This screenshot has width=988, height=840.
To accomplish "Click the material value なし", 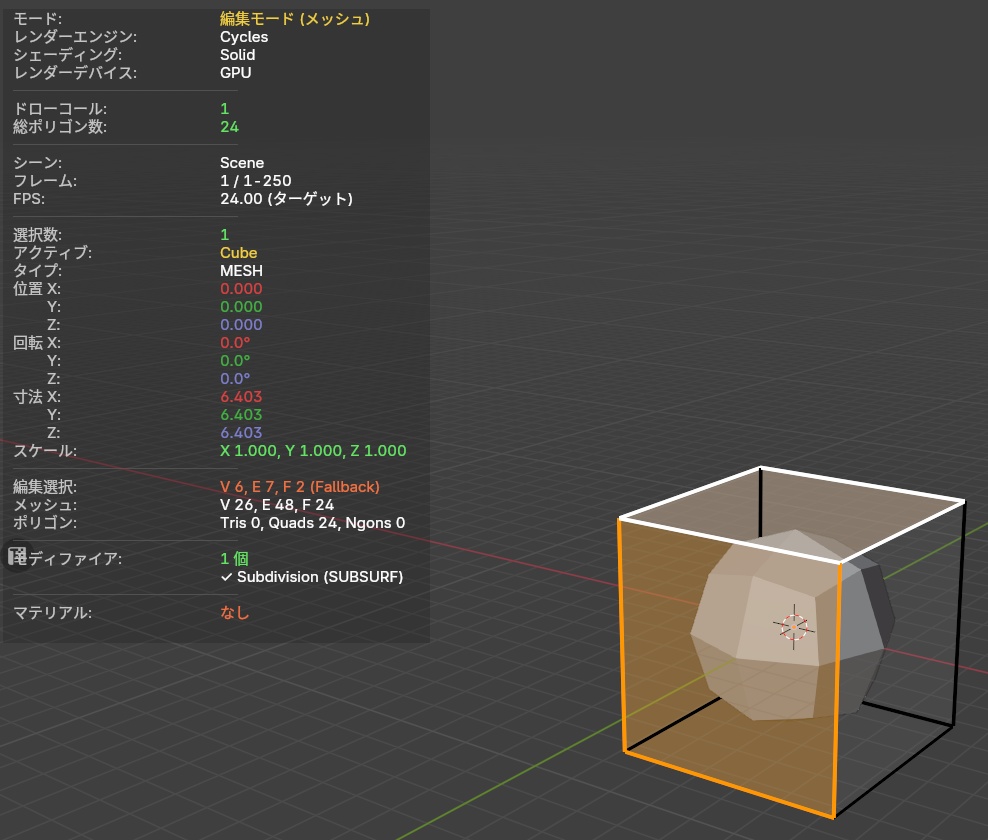I will (x=235, y=613).
